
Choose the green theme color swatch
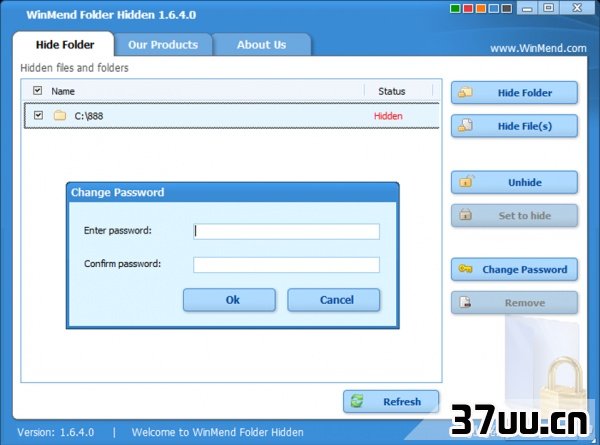455,8
